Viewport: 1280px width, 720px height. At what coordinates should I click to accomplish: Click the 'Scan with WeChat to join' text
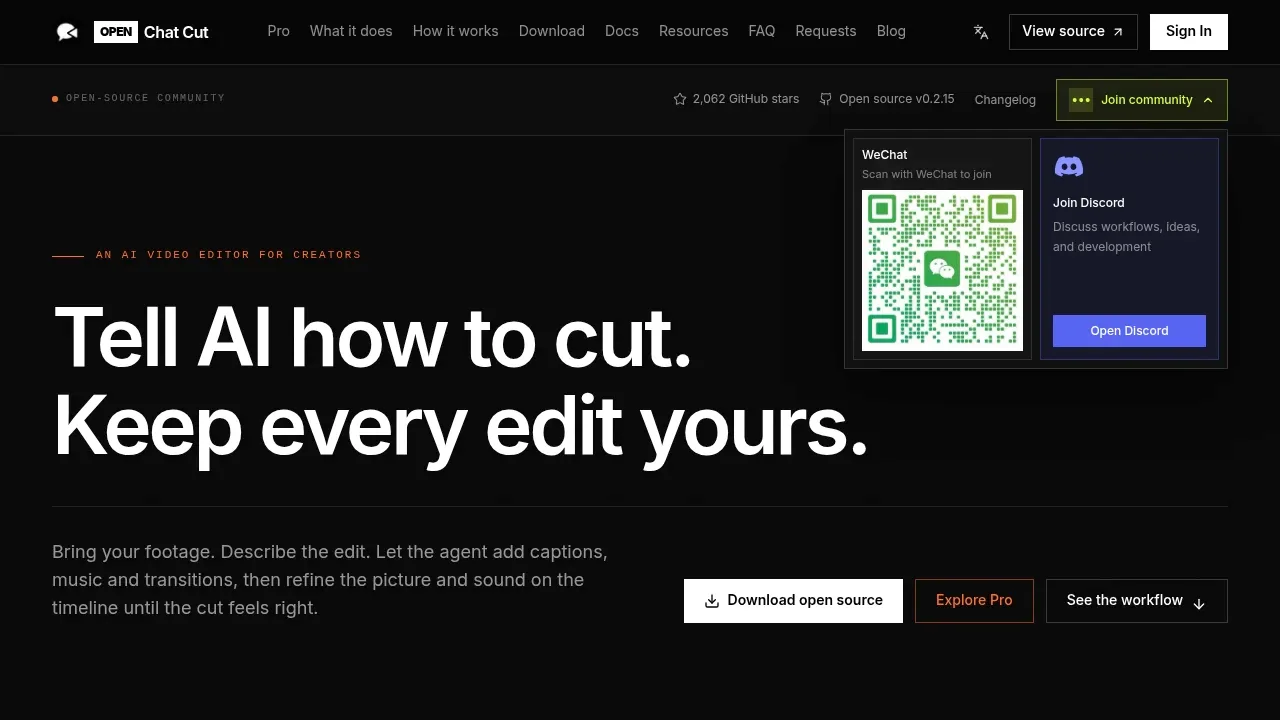click(x=927, y=174)
